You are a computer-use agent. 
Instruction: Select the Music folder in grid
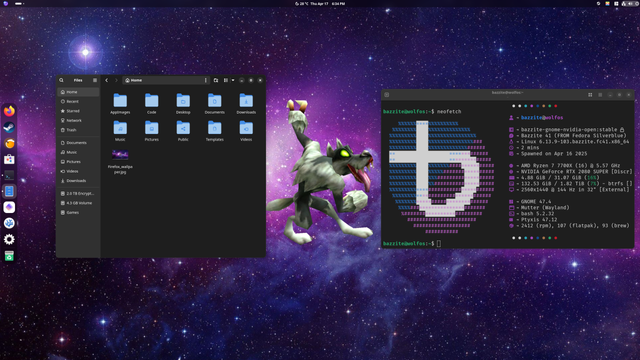120,131
